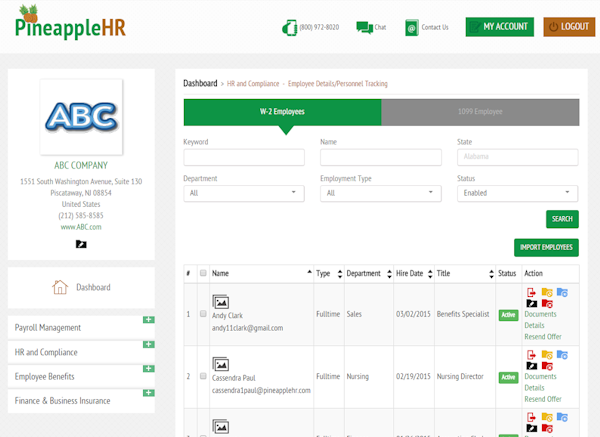The image size is (600, 437).
Task: Click the PineappleHR logo
Action: (70, 22)
